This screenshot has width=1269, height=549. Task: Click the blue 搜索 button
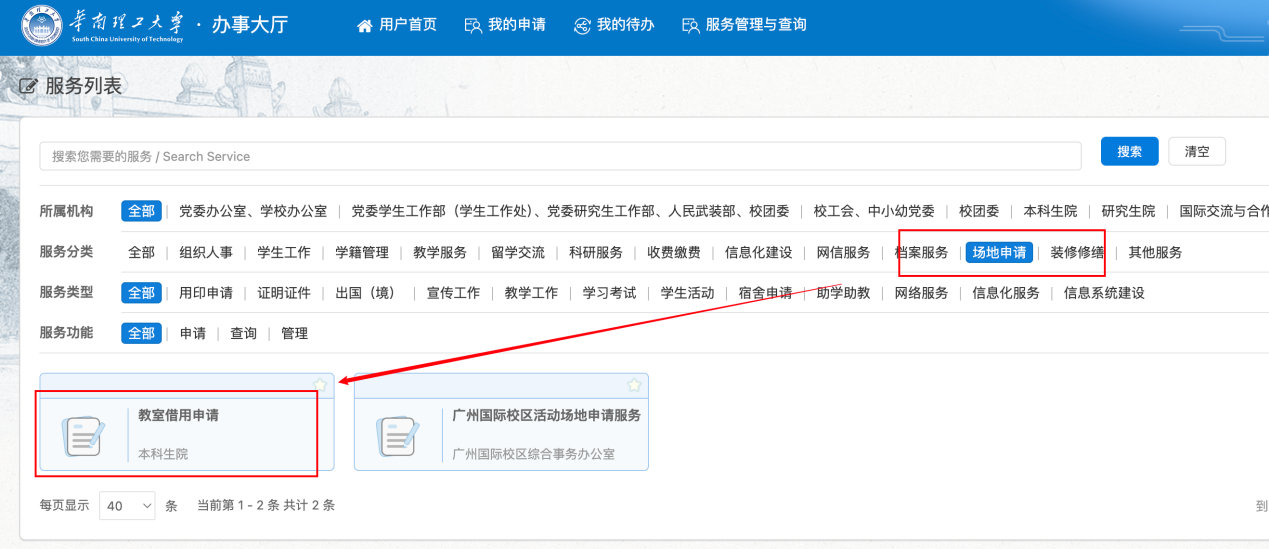1129,152
